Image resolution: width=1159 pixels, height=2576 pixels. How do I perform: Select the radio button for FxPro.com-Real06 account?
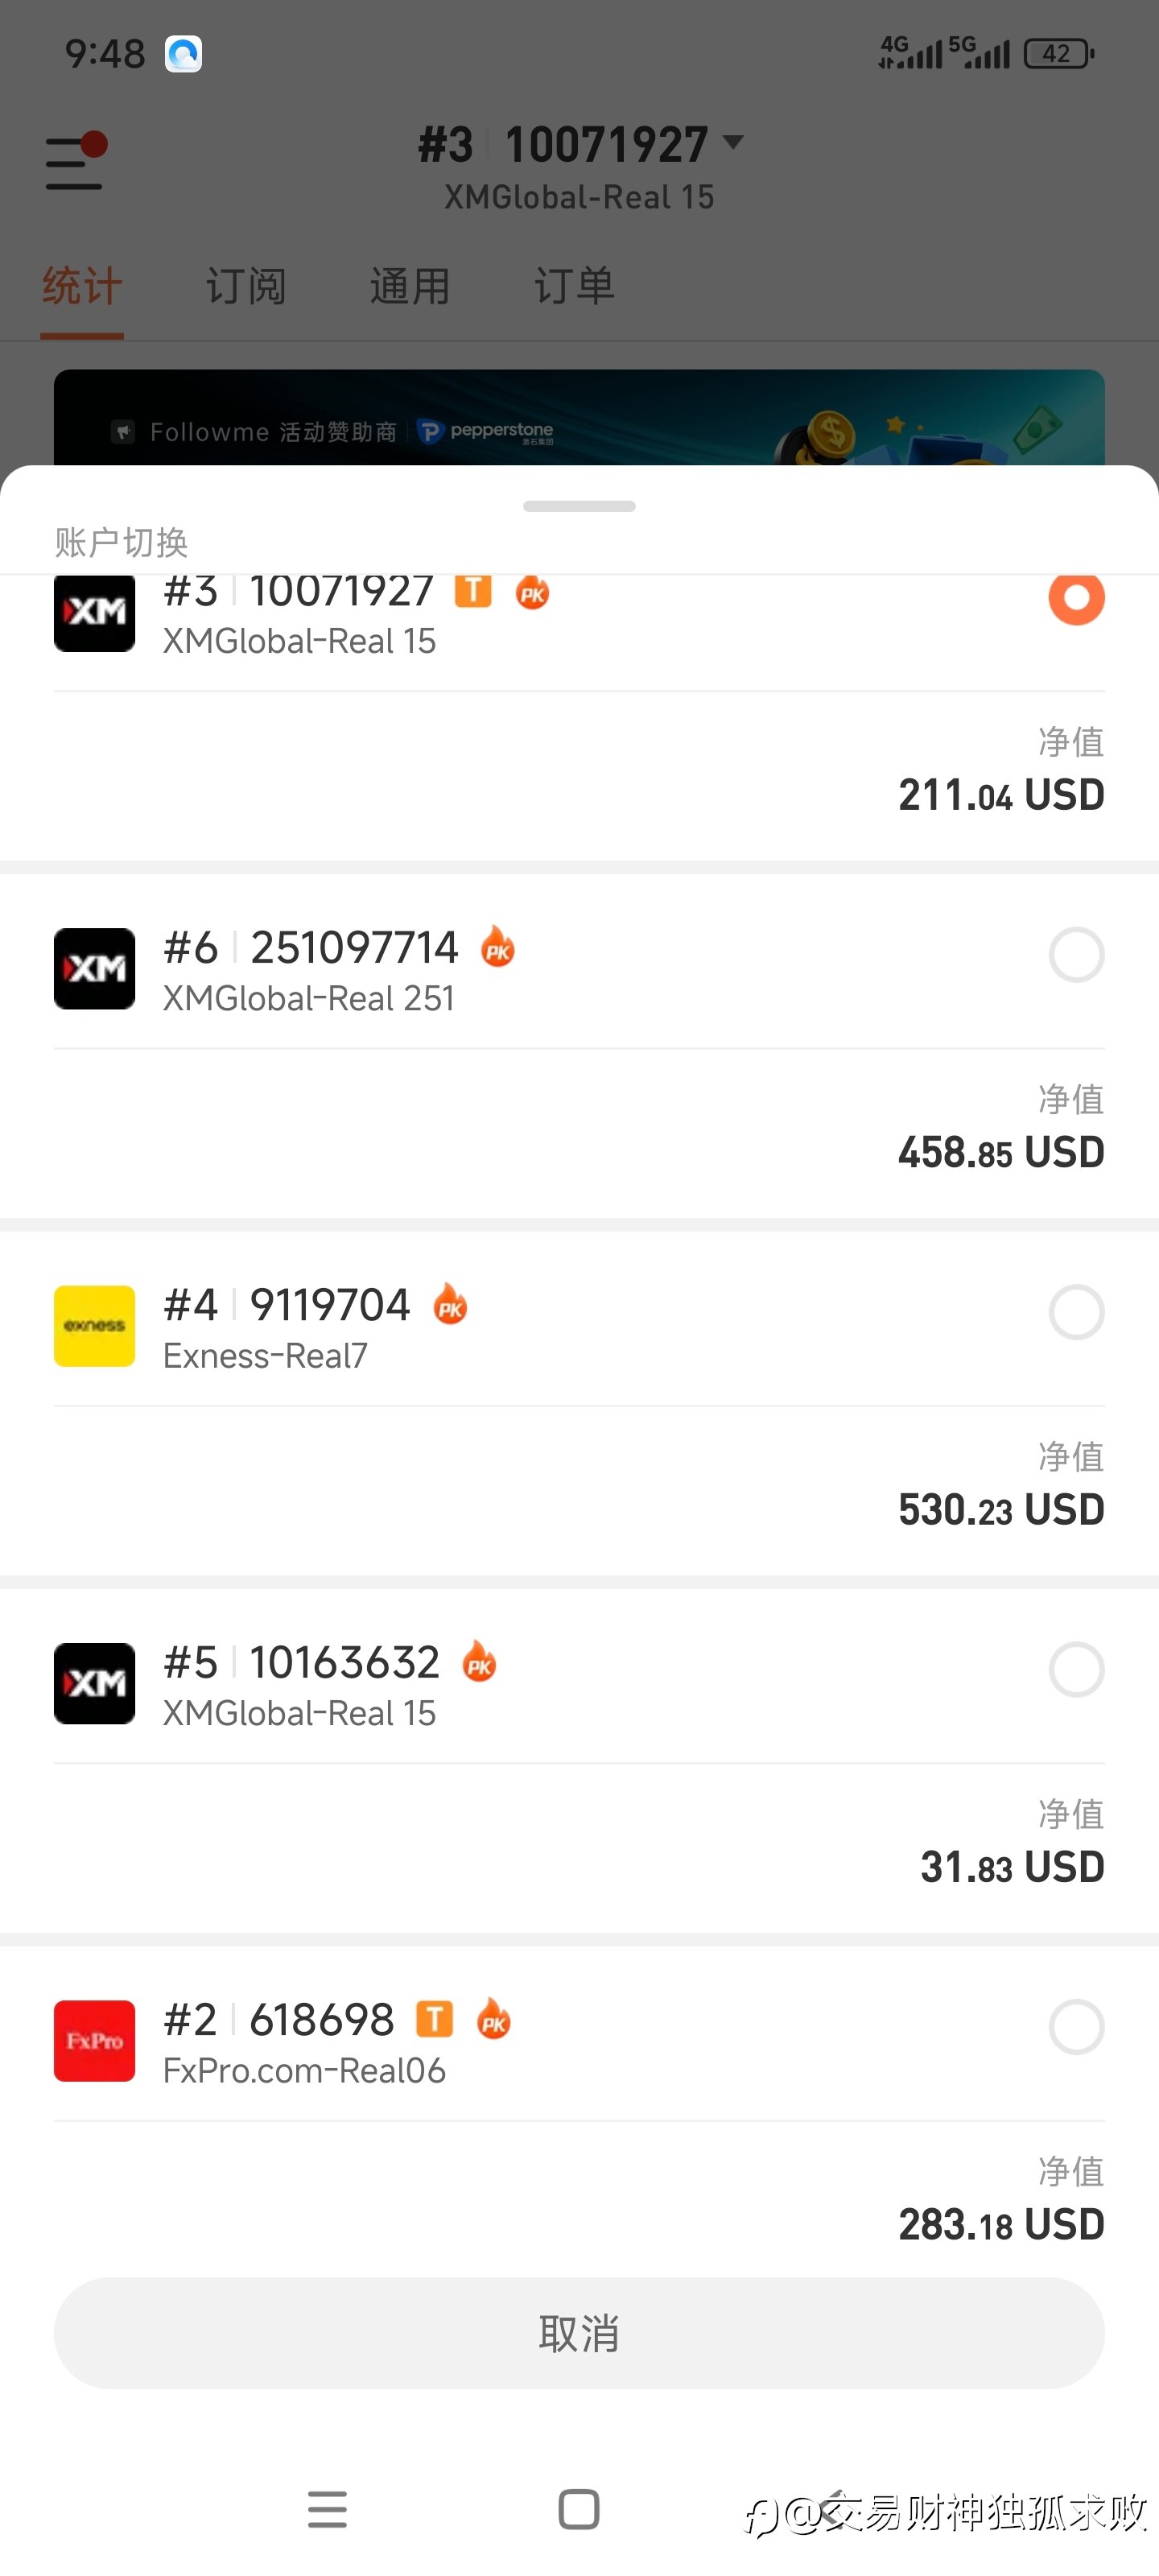[1076, 2027]
